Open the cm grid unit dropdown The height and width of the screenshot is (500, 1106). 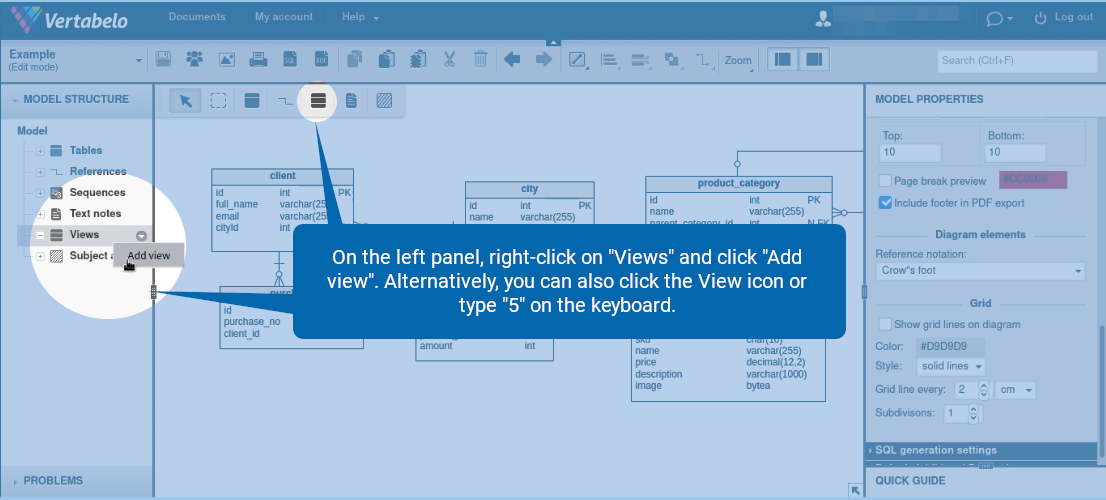point(1015,390)
